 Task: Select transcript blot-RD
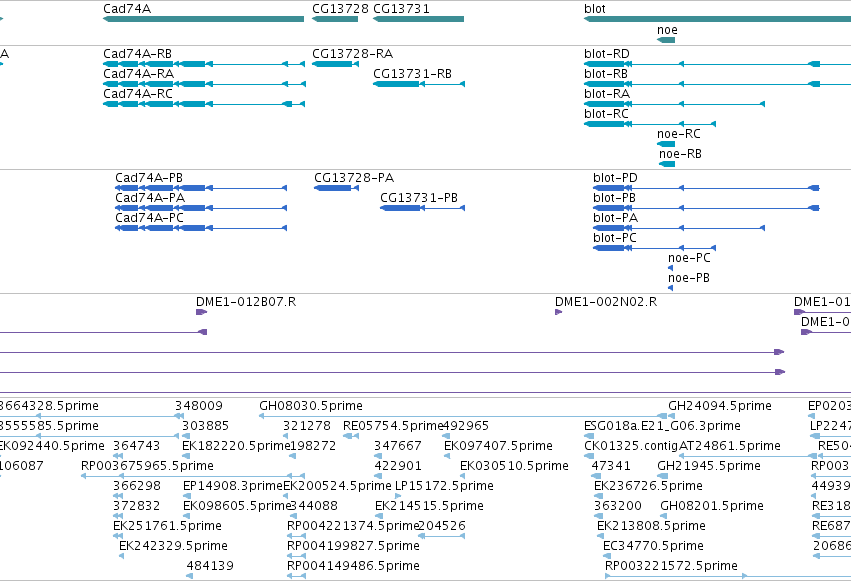[x=717, y=64]
